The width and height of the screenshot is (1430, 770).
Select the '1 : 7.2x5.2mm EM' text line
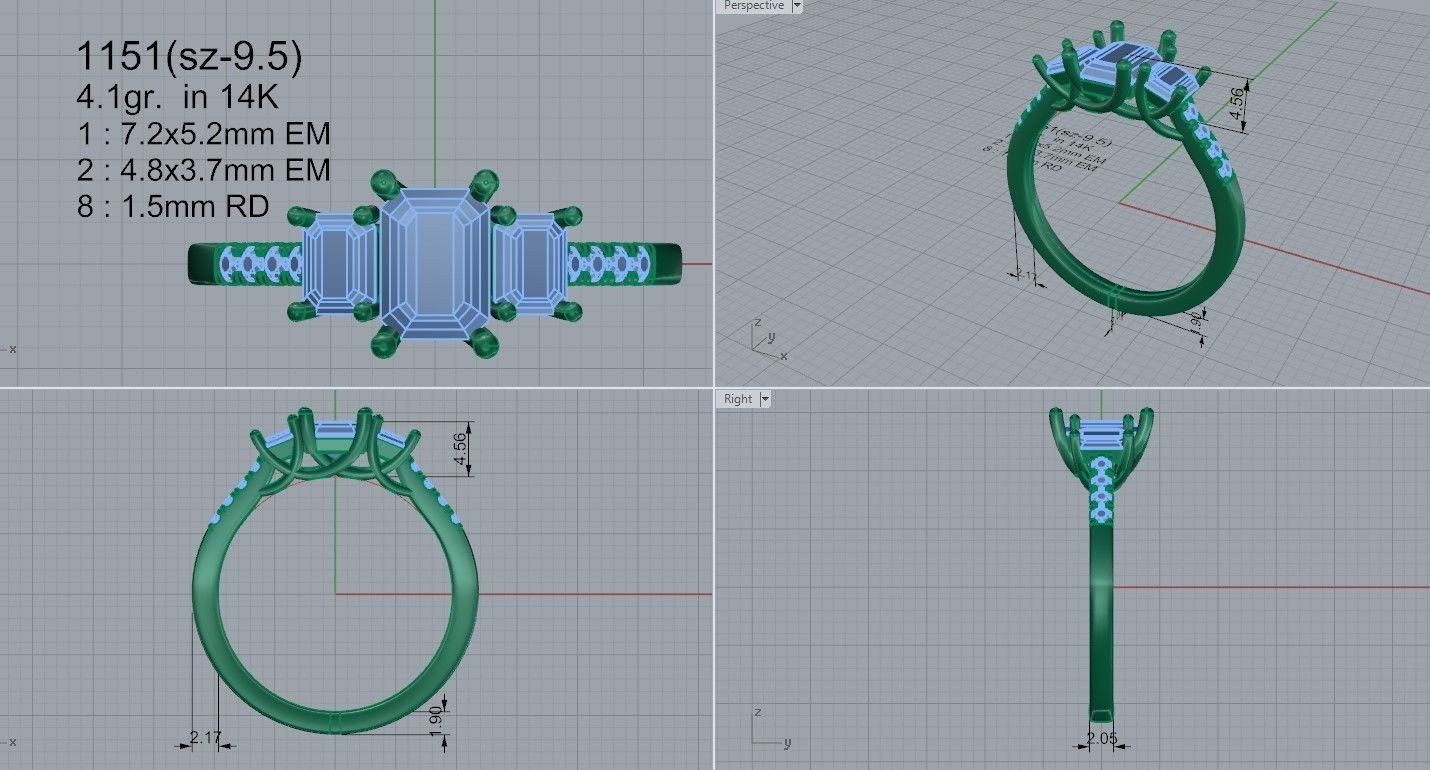(x=203, y=134)
